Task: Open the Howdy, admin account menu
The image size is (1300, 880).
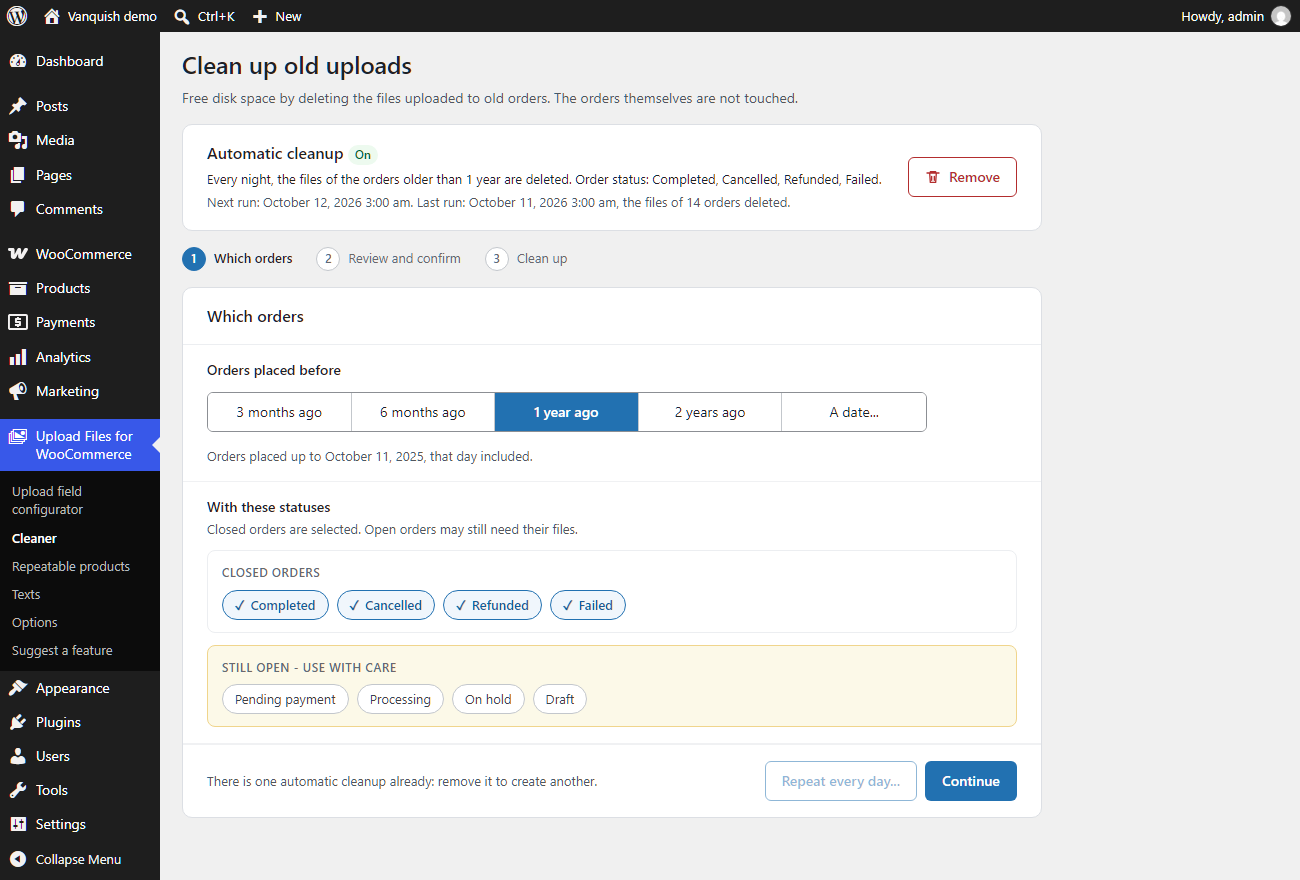Action: pos(1235,16)
